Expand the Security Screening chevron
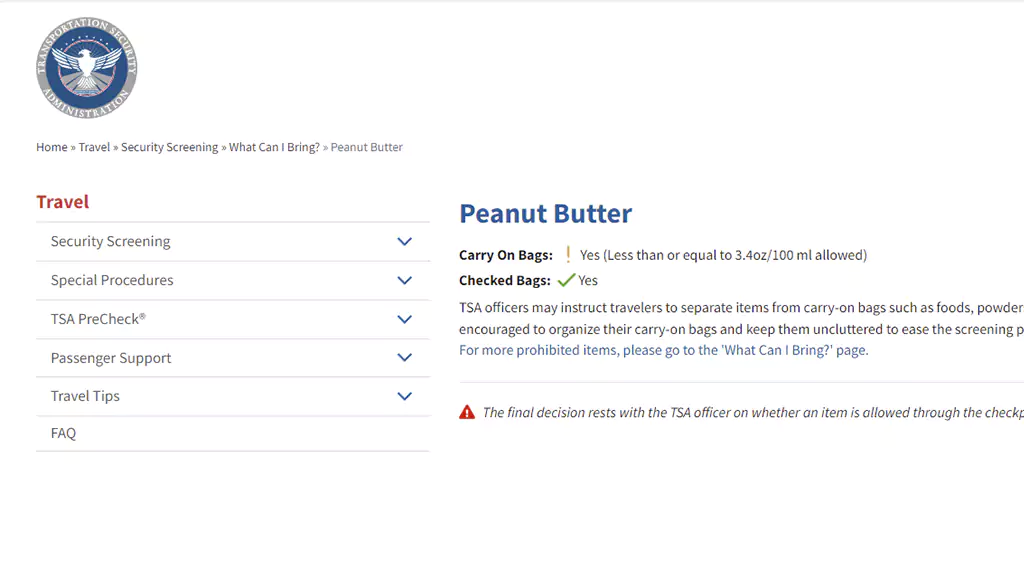Screen dimensions: 1024x576 pos(405,242)
